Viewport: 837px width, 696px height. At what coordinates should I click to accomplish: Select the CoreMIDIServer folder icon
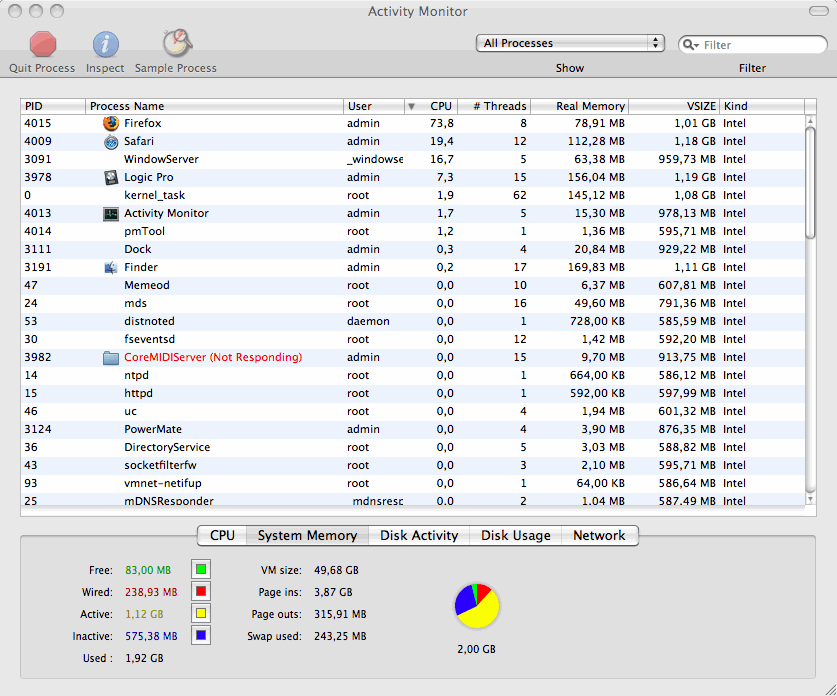click(x=110, y=358)
